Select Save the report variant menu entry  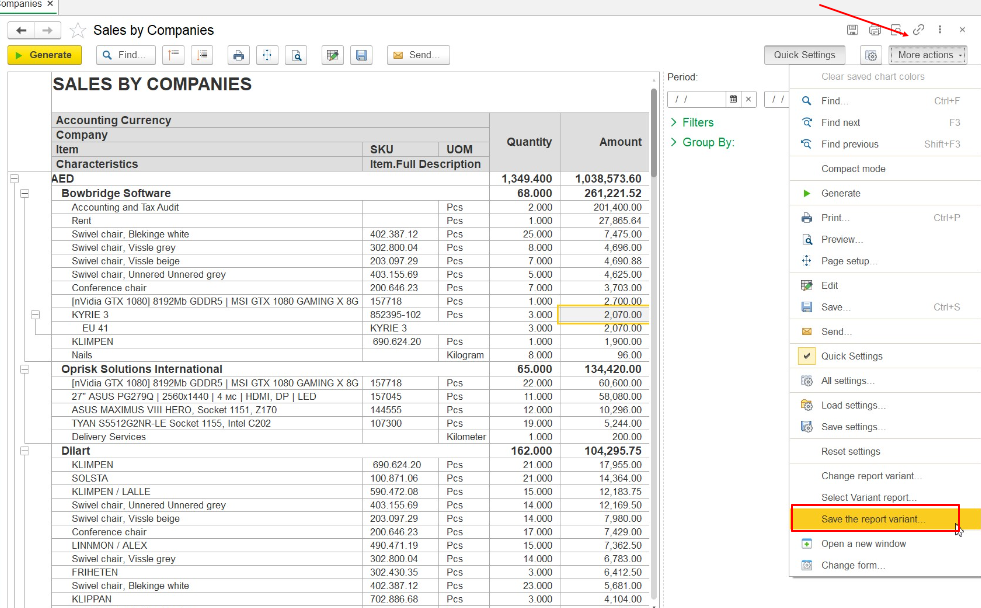pos(873,519)
